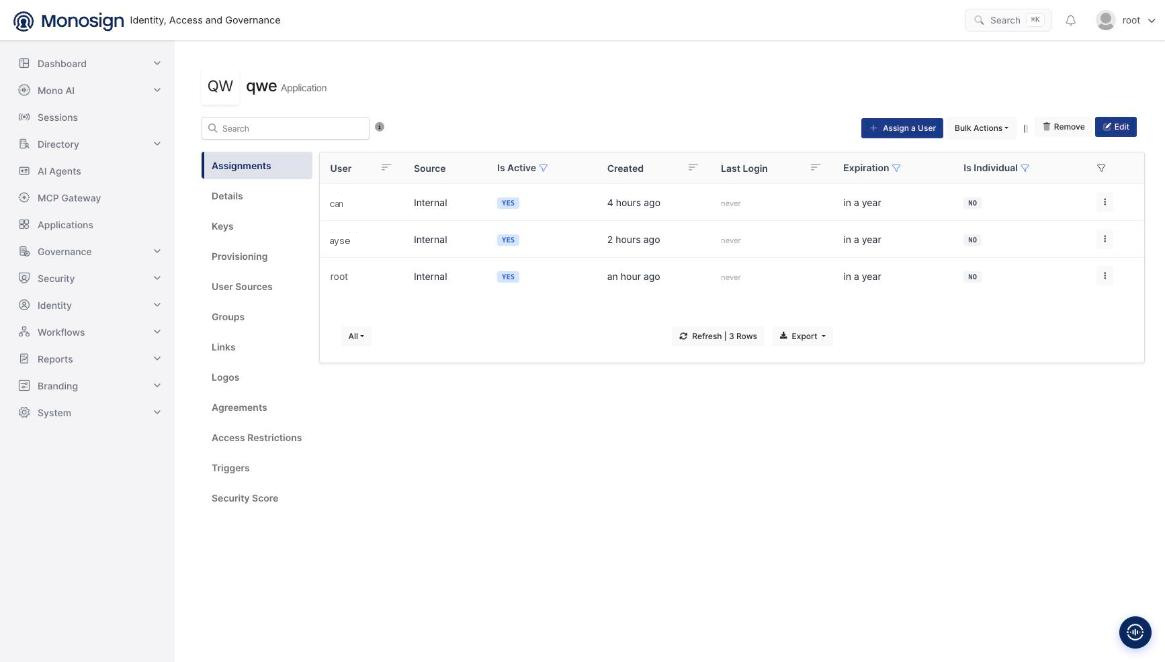This screenshot has width=1165, height=662.
Task: Open the All rows dropdown
Action: pos(356,336)
